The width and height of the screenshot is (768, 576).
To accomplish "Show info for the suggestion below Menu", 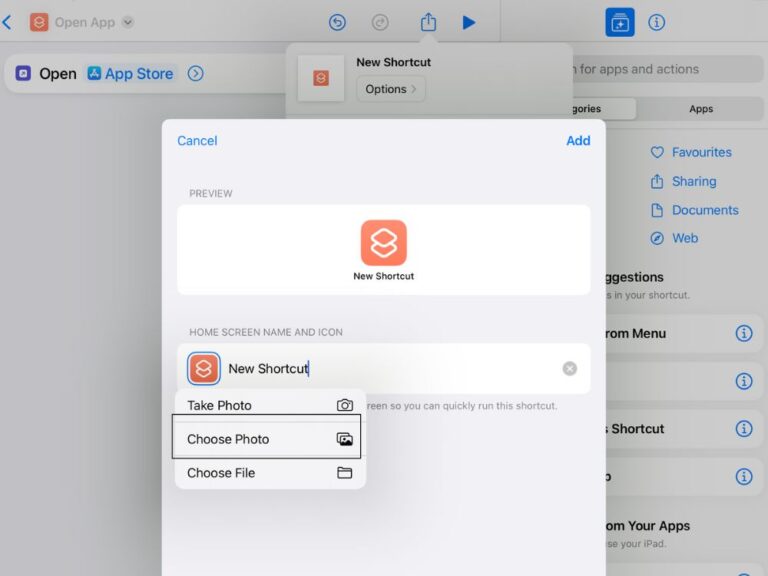I will tap(744, 381).
